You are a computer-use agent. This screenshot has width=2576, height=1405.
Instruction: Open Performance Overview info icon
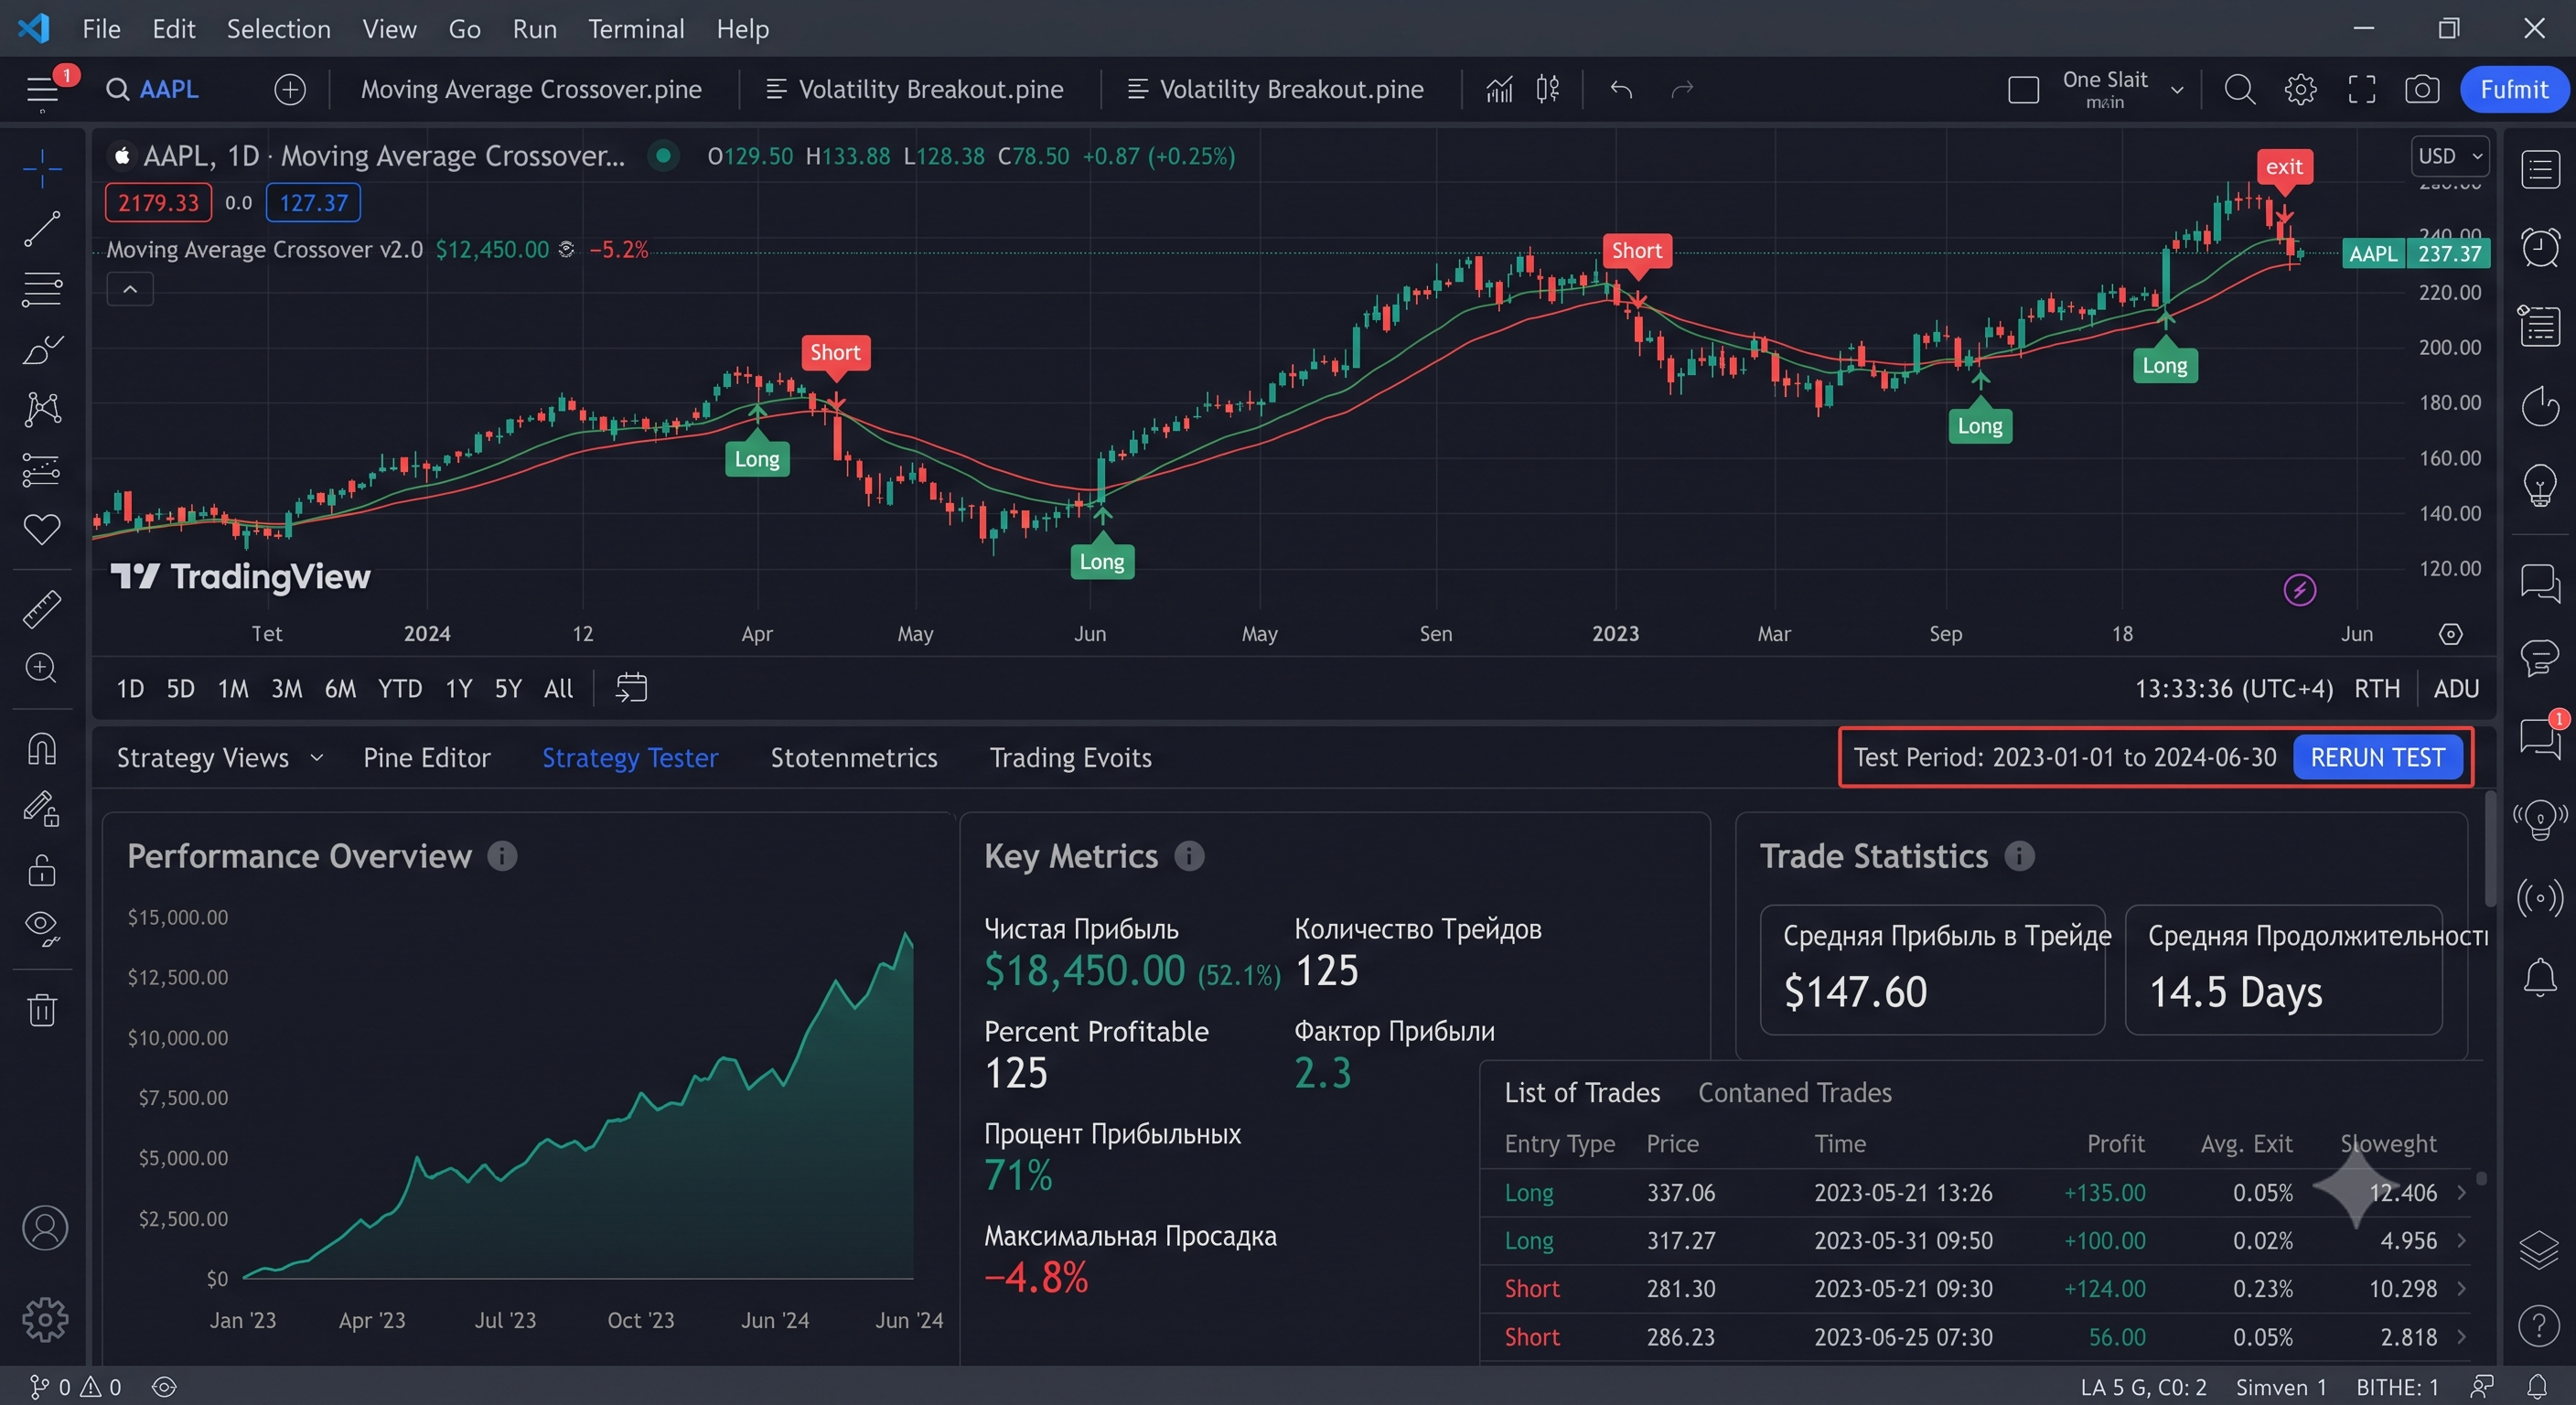[x=502, y=856]
